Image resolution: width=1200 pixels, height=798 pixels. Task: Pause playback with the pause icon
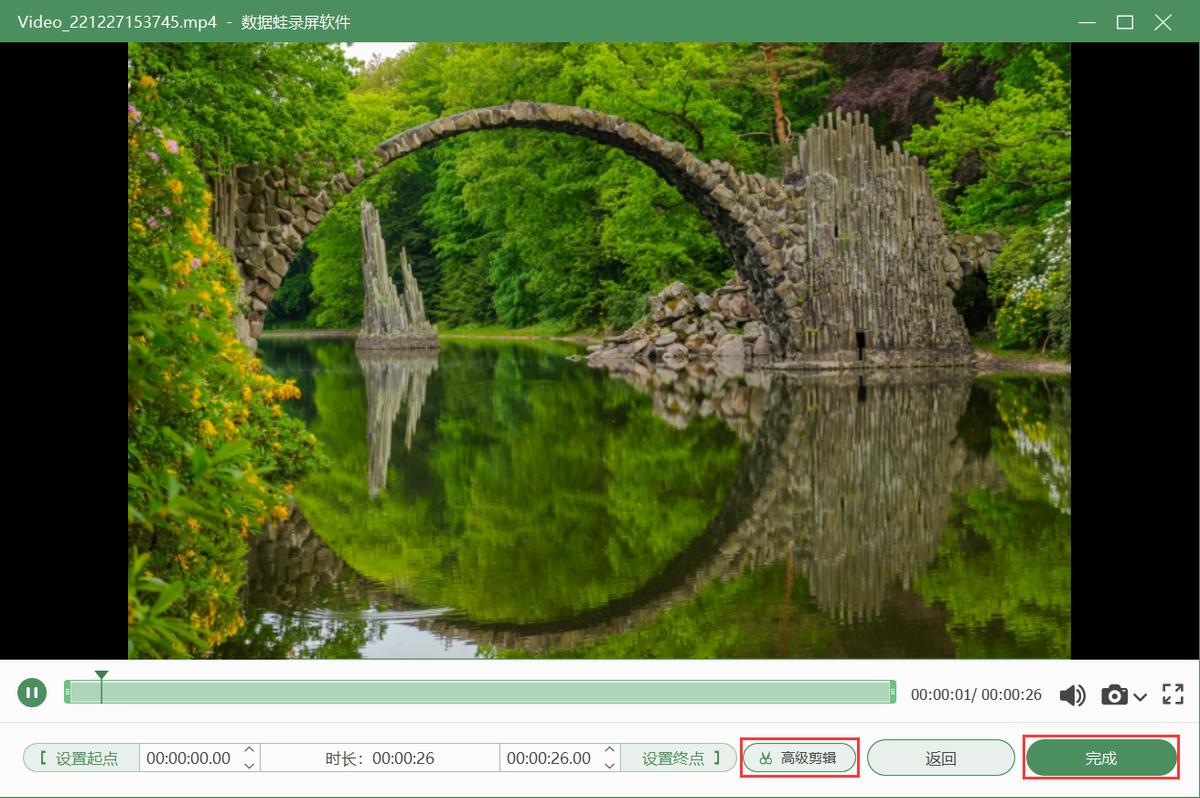point(32,692)
